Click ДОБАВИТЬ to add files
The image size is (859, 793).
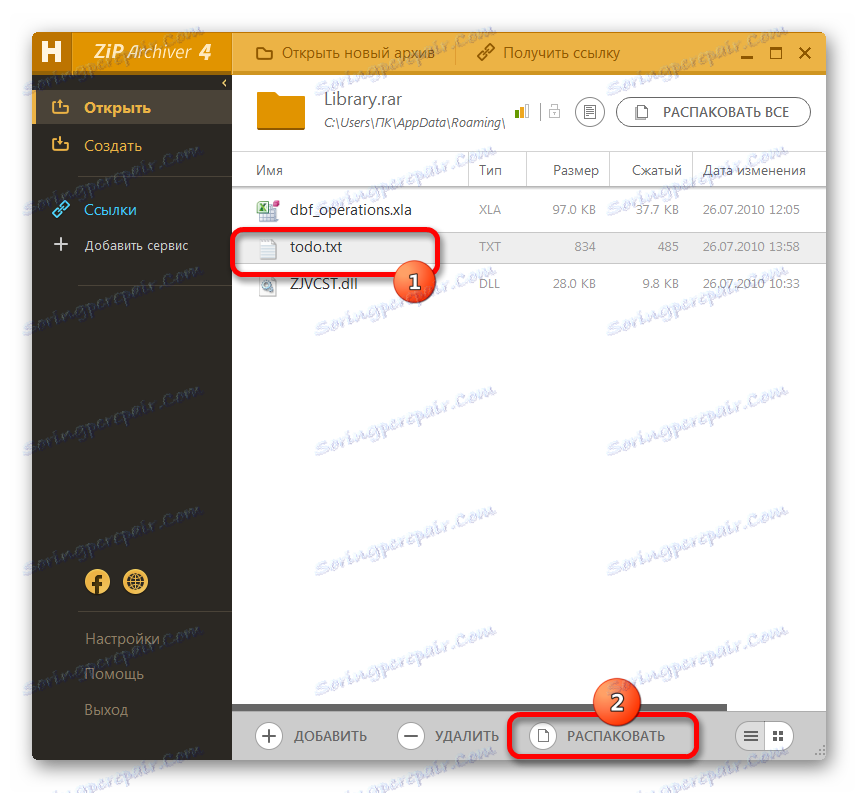pyautogui.click(x=311, y=735)
